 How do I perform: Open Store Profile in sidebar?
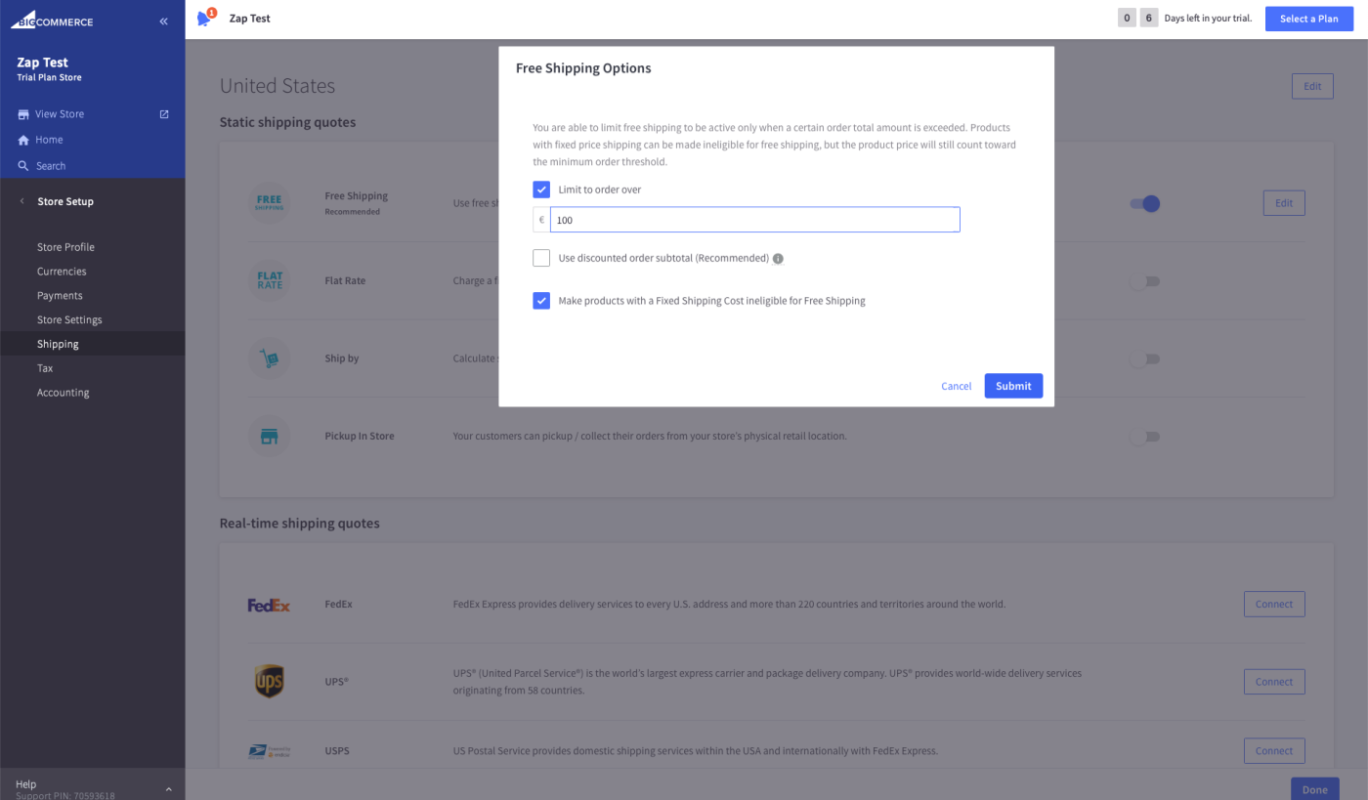pyautogui.click(x=66, y=247)
